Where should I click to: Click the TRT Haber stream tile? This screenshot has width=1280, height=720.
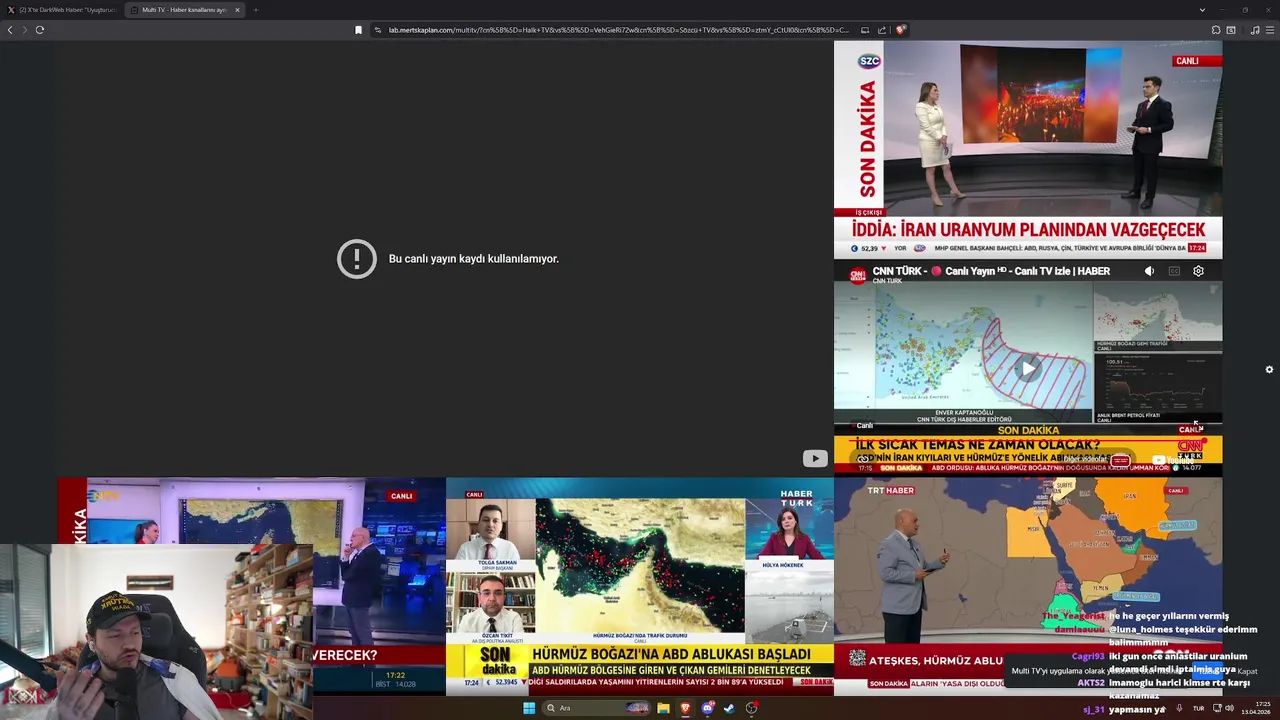click(1028, 586)
